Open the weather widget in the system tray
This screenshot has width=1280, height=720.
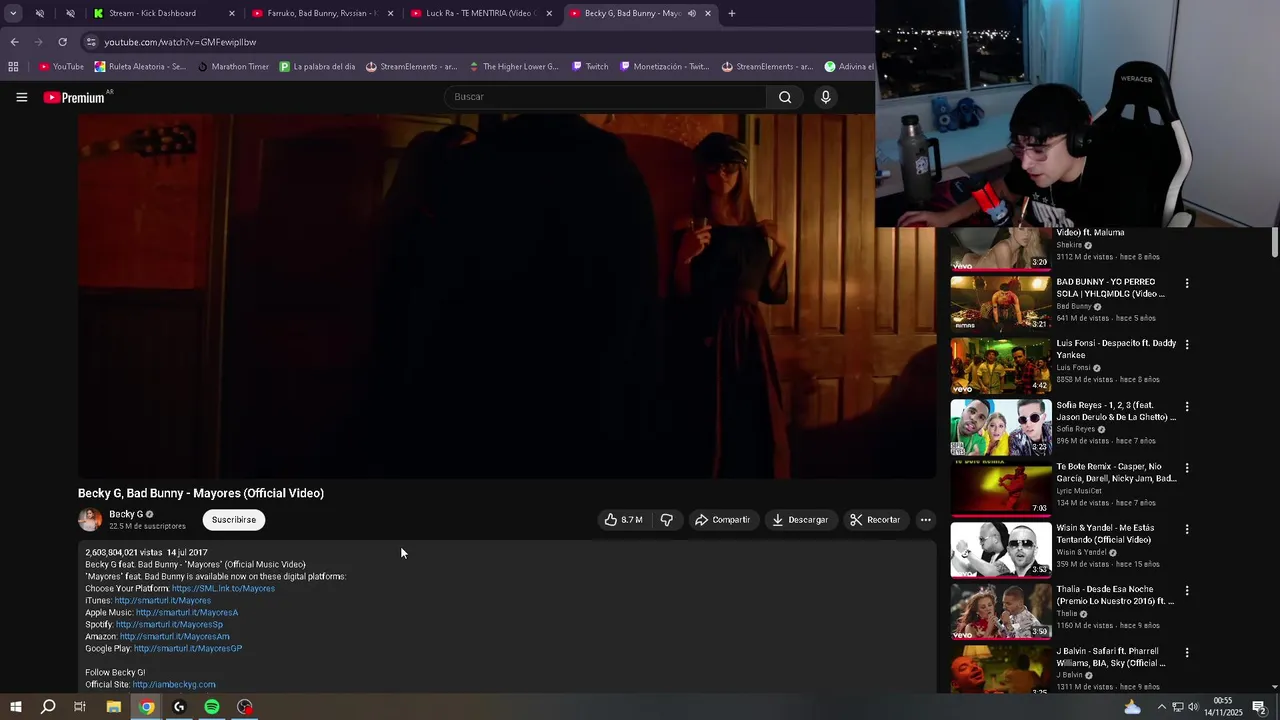(1132, 707)
